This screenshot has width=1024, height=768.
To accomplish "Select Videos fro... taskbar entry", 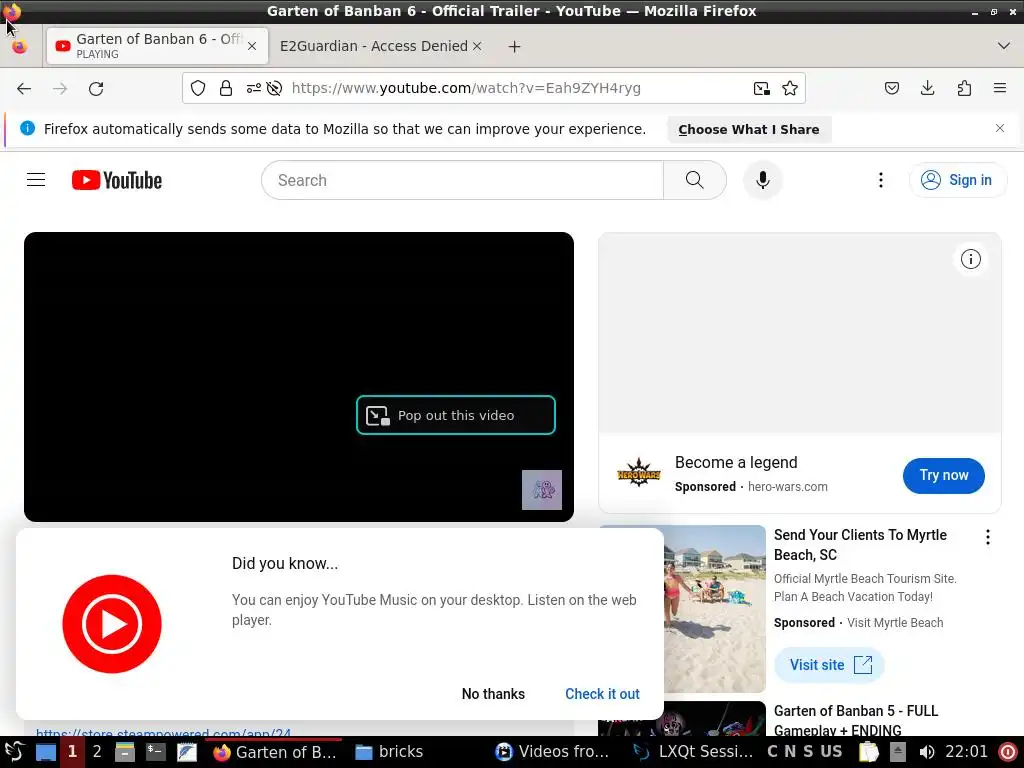I will (x=552, y=752).
